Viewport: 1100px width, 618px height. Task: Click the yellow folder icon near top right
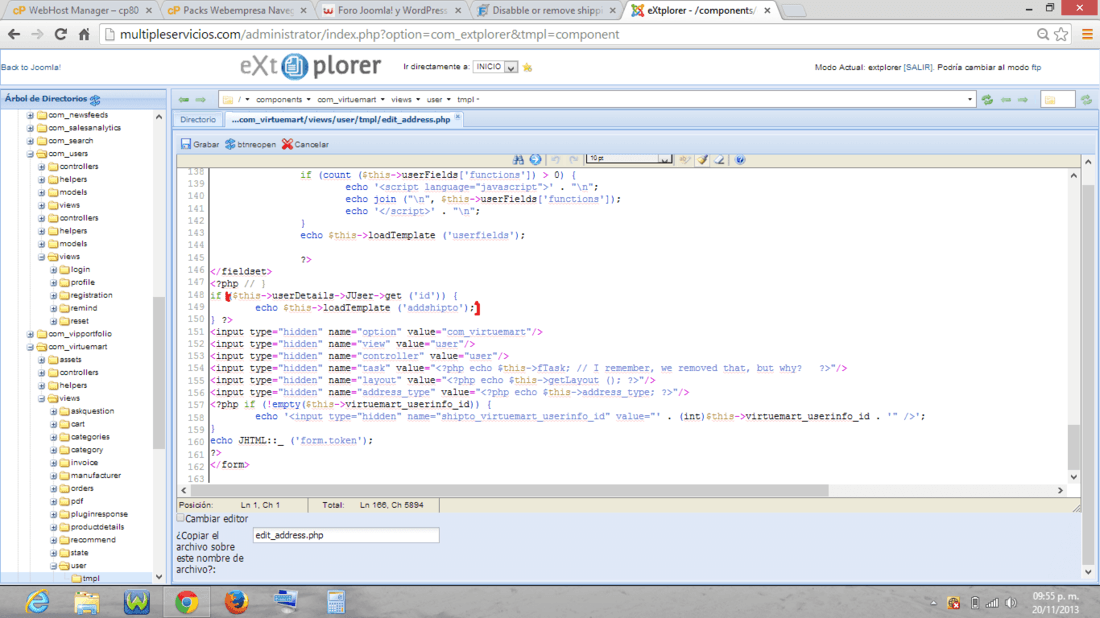(x=1050, y=100)
